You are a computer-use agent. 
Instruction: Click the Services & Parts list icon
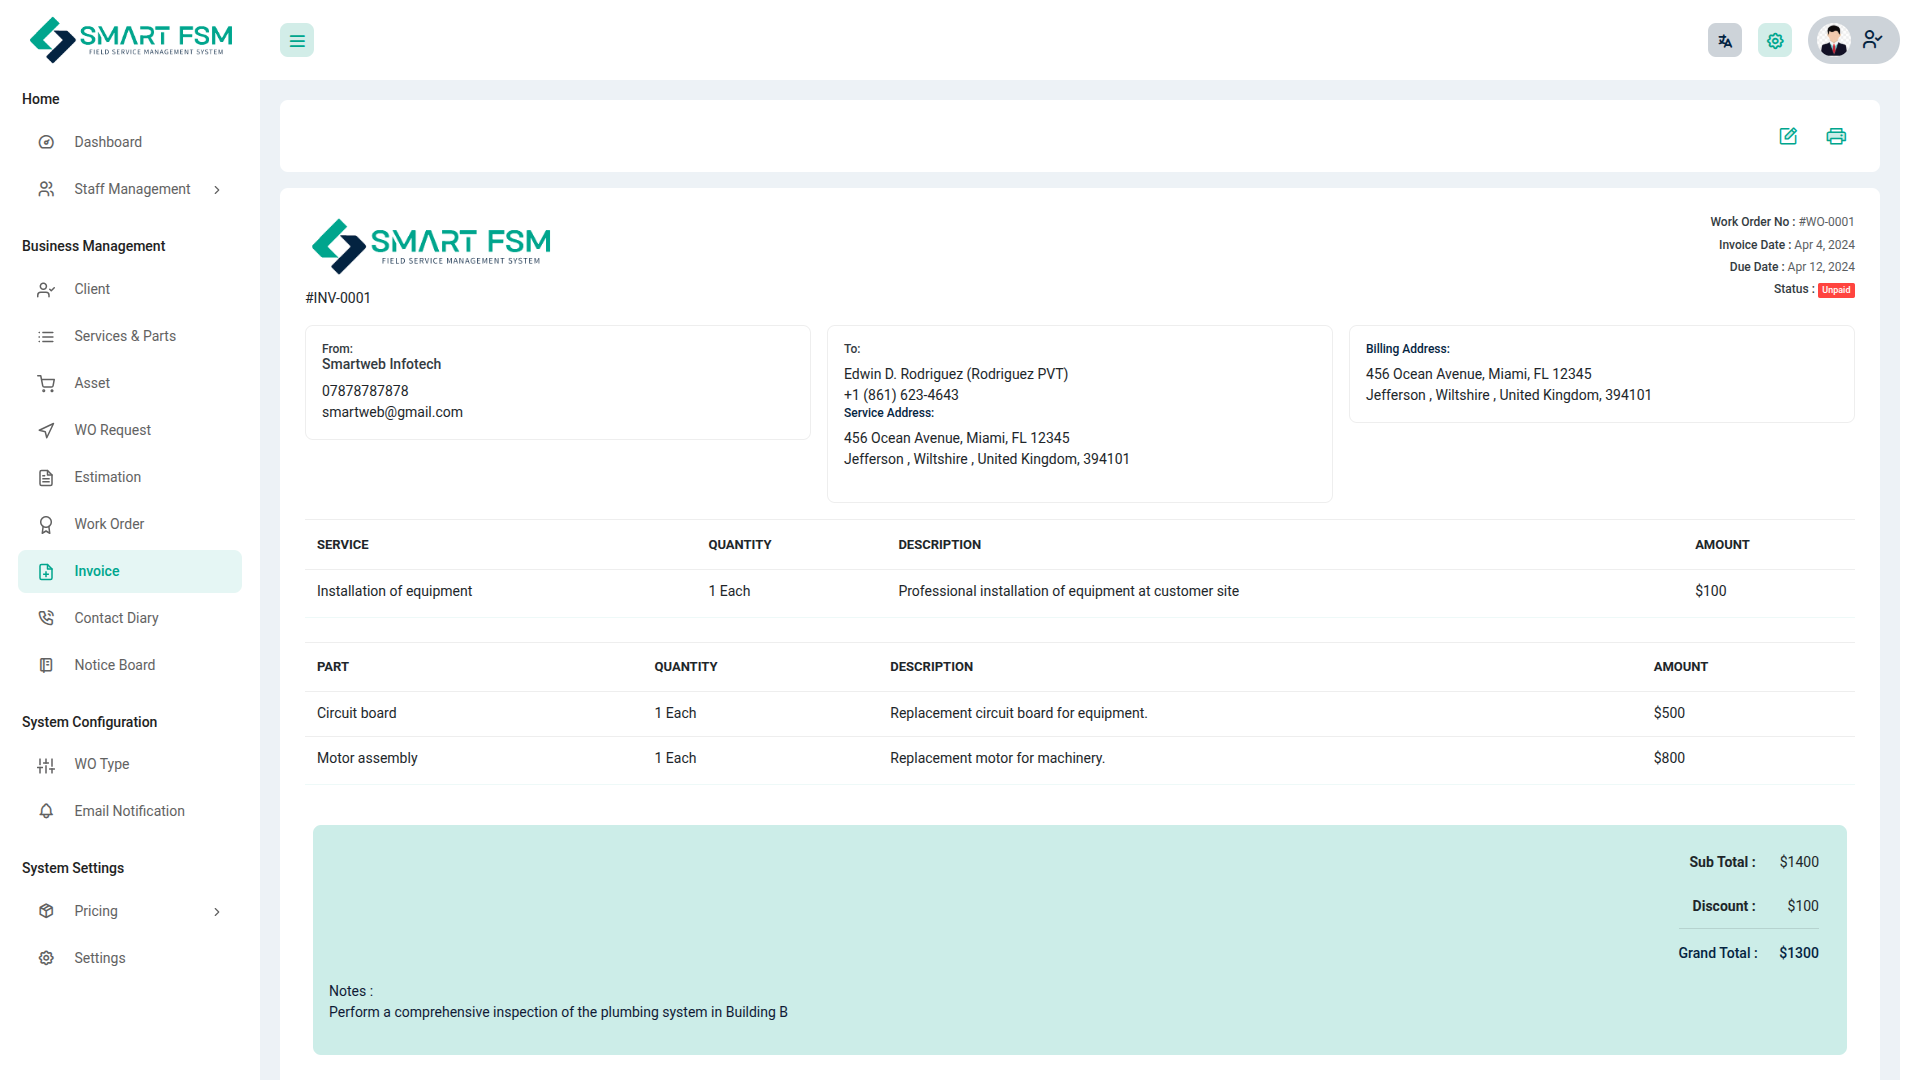46,337
